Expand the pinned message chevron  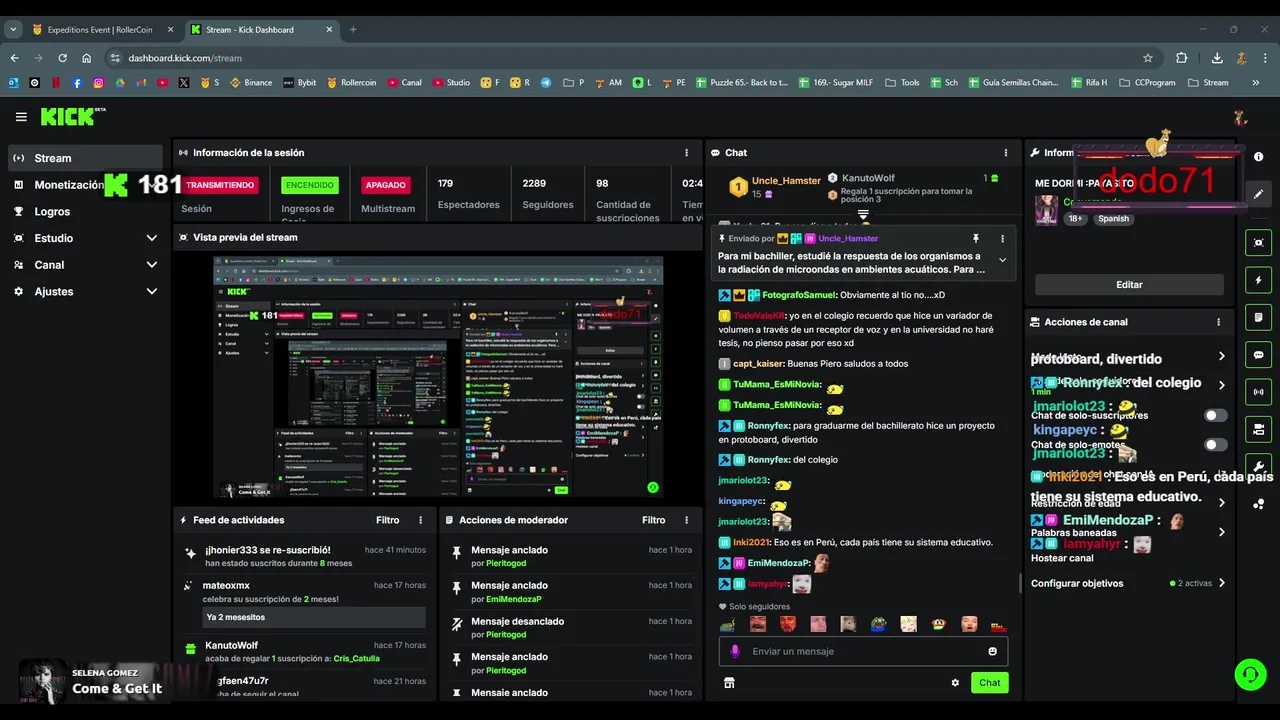(x=1002, y=260)
